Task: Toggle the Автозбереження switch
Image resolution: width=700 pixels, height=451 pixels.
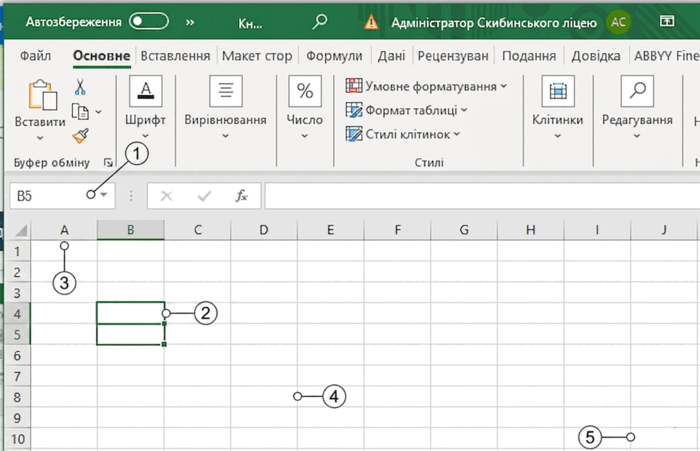Action: pyautogui.click(x=149, y=21)
